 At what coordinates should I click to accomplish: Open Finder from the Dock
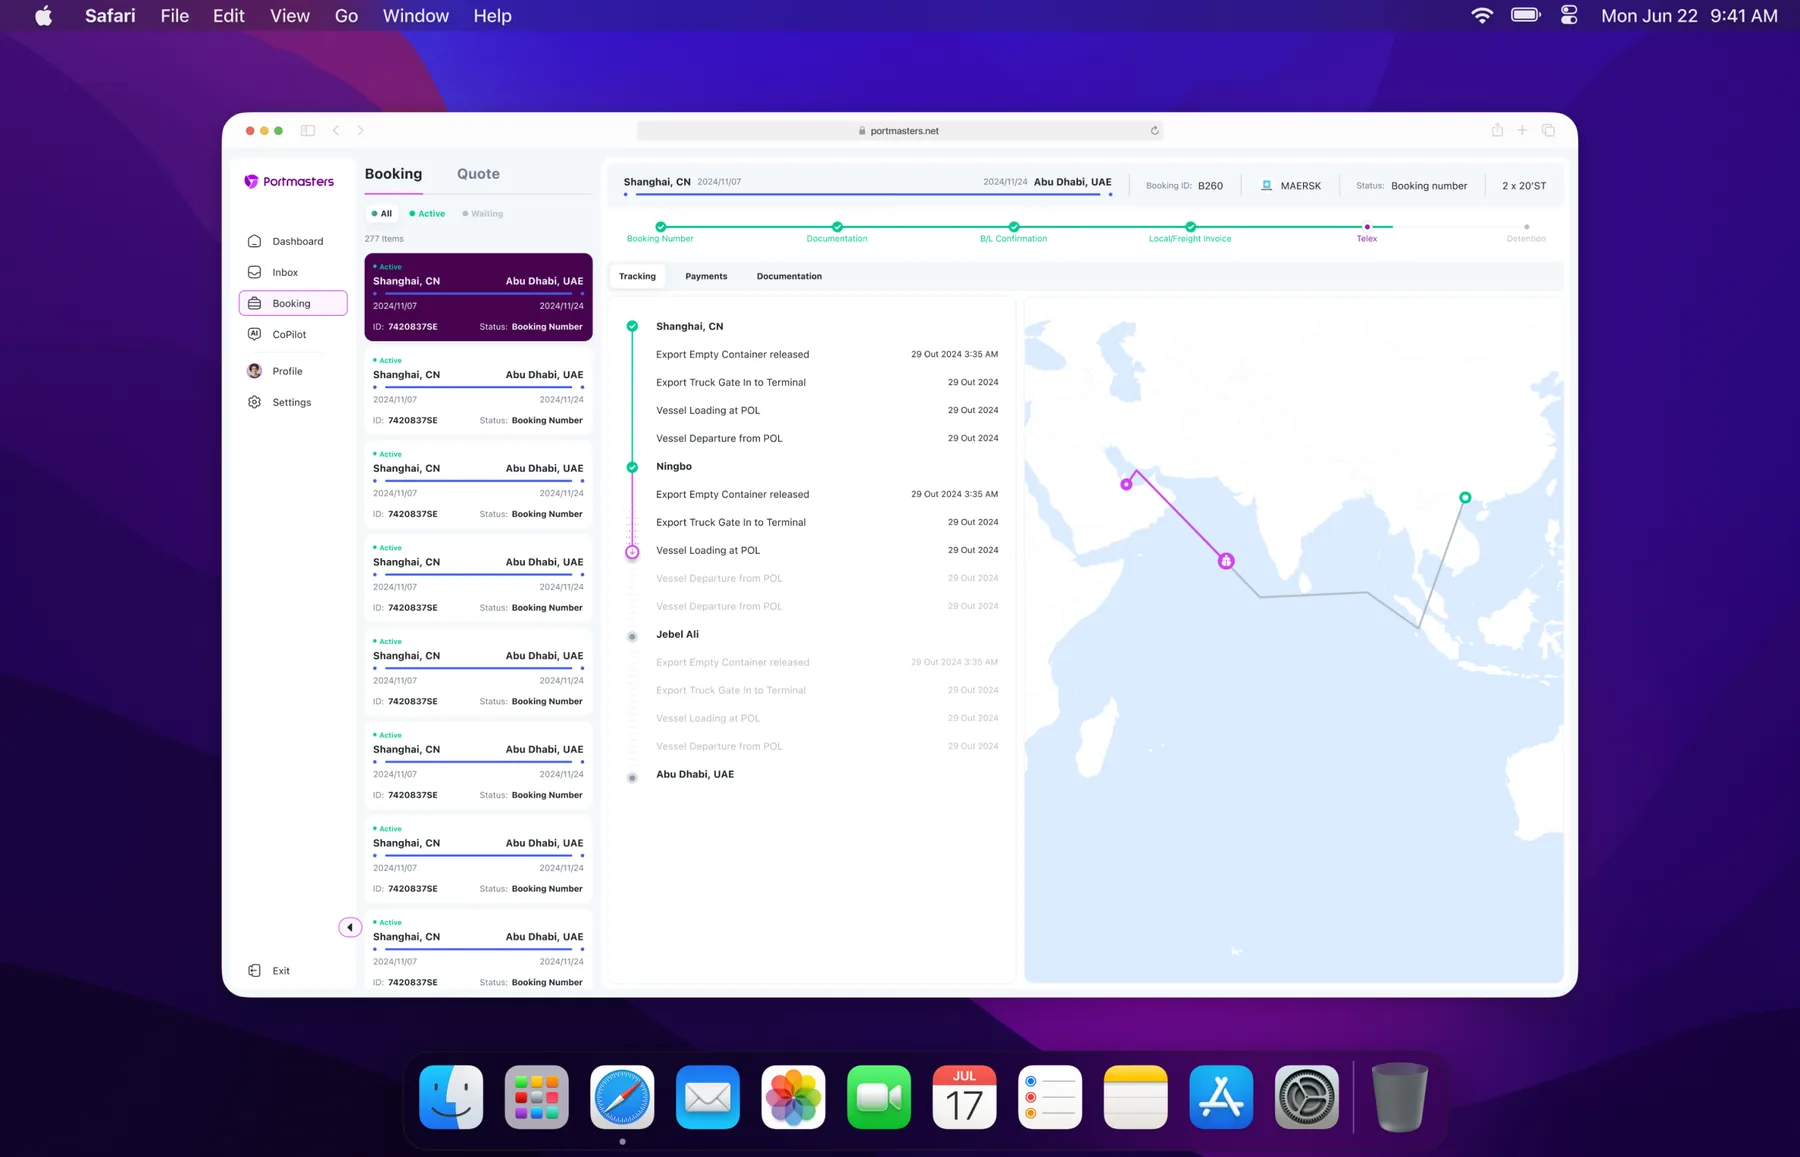[x=451, y=1097]
